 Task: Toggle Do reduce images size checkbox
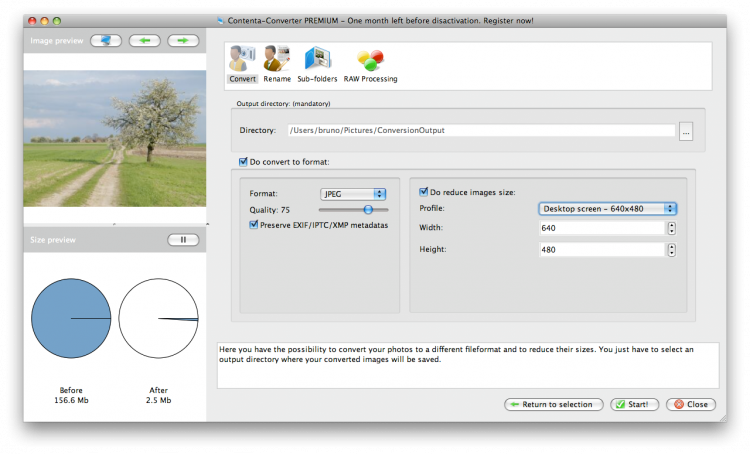coord(423,192)
